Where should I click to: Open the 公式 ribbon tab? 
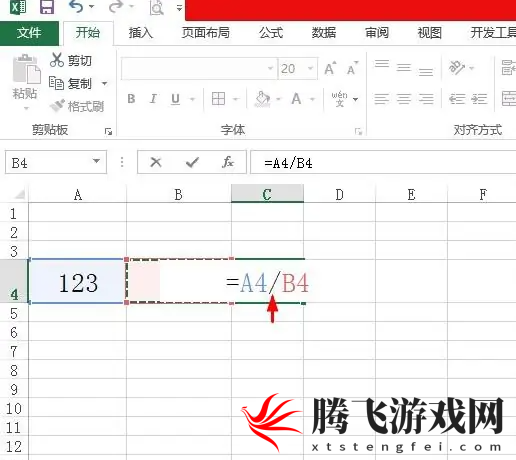tap(271, 33)
